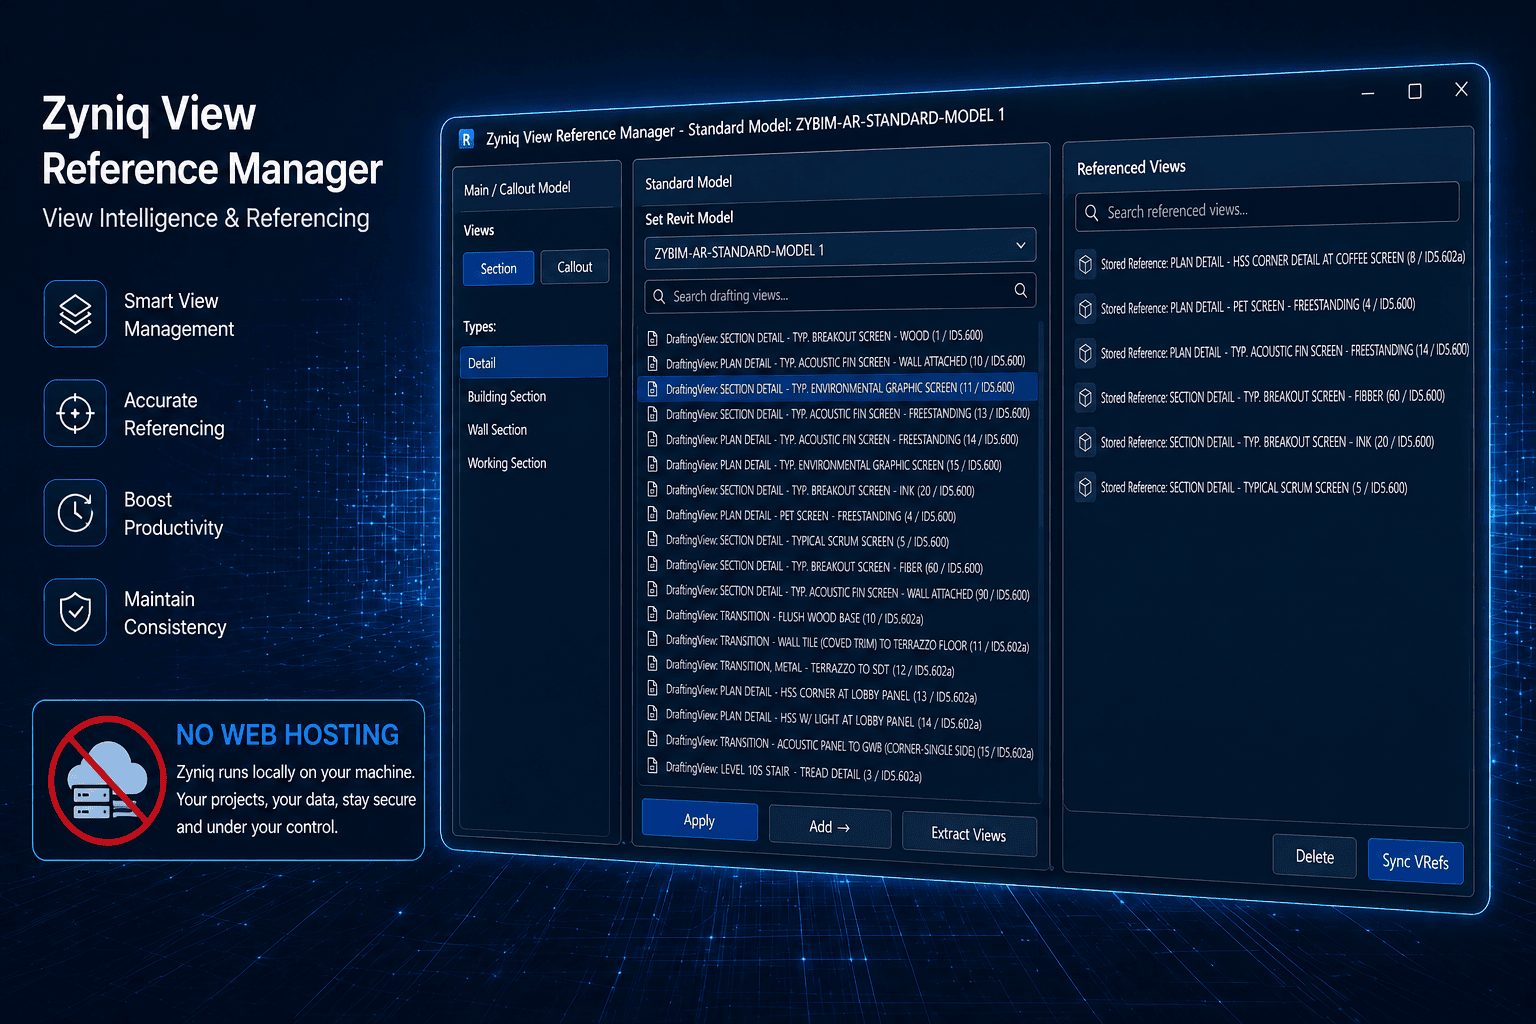The width and height of the screenshot is (1536, 1024).
Task: Click the Sync VRefs button
Action: coord(1415,861)
